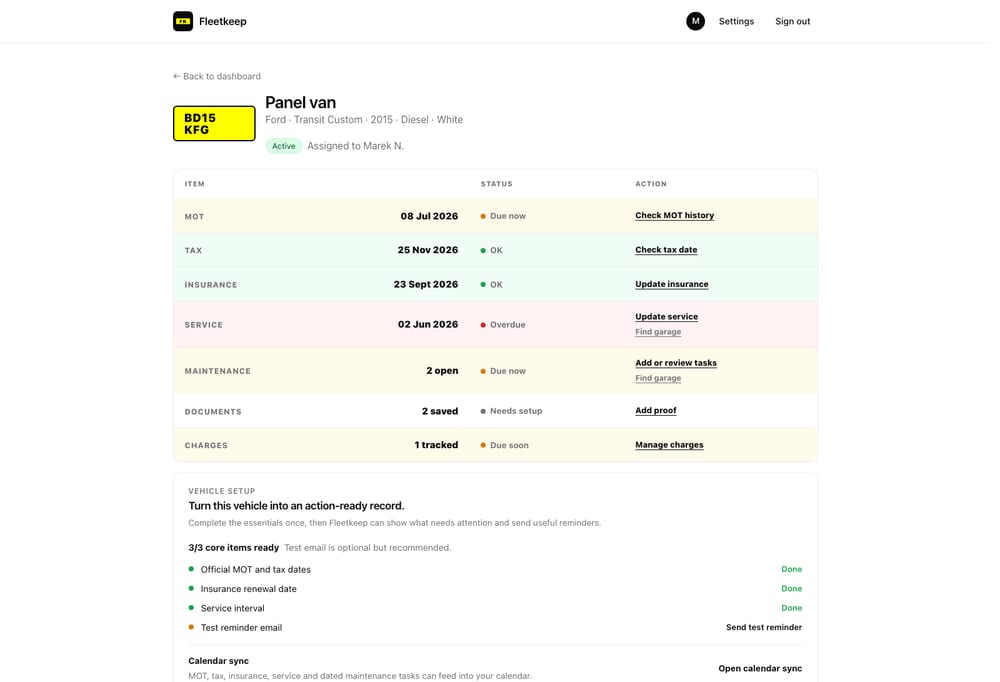The image size is (1000, 682).
Task: Click Send test reminder
Action: [763, 628]
